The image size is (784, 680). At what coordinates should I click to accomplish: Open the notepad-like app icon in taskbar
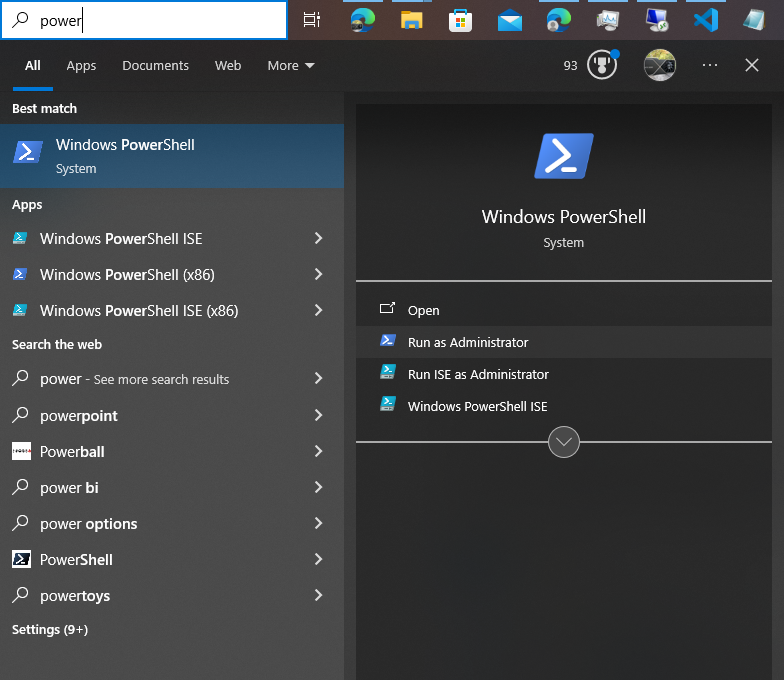(754, 20)
